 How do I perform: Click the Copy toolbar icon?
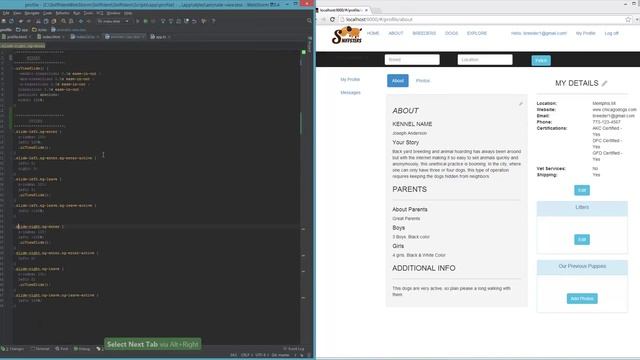click(46, 21)
